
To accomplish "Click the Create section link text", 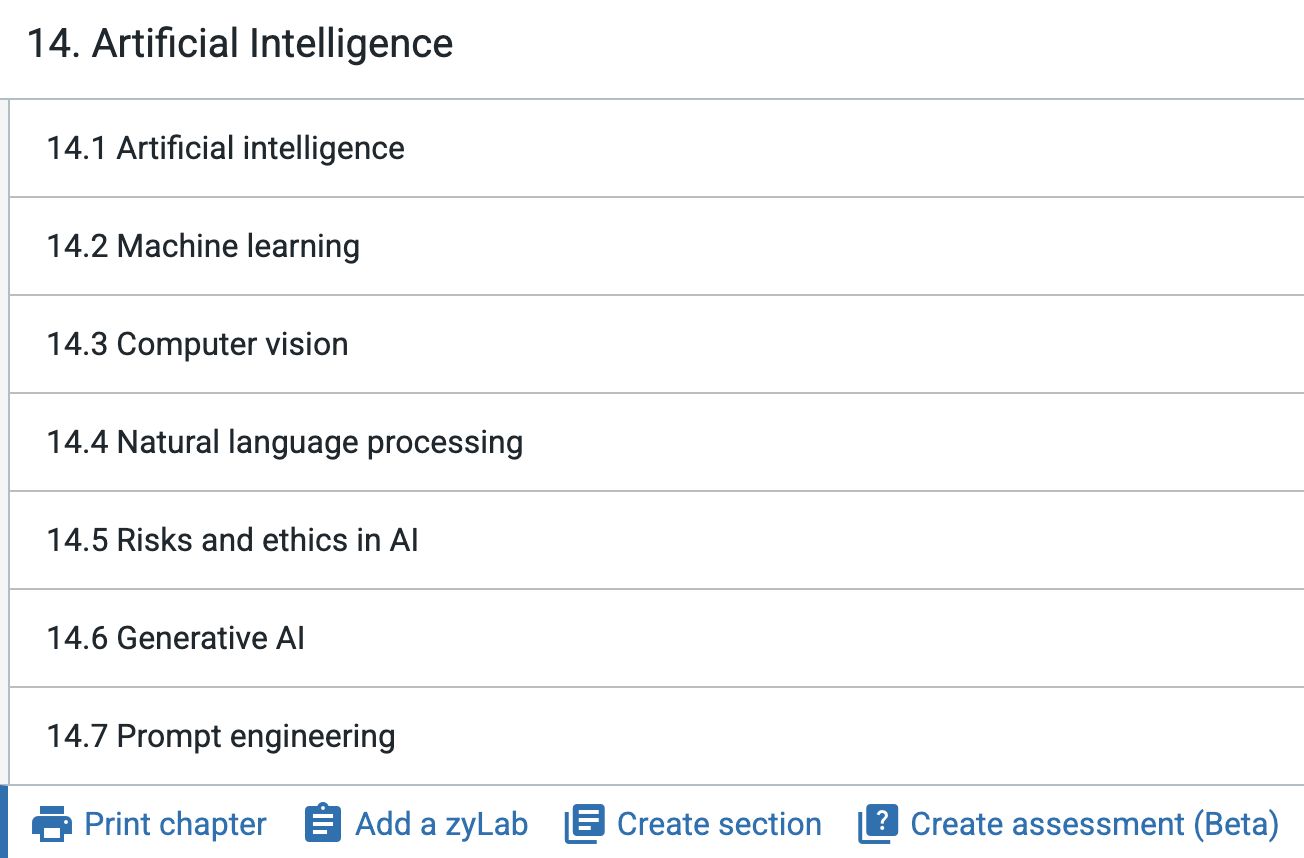I will (719, 824).
